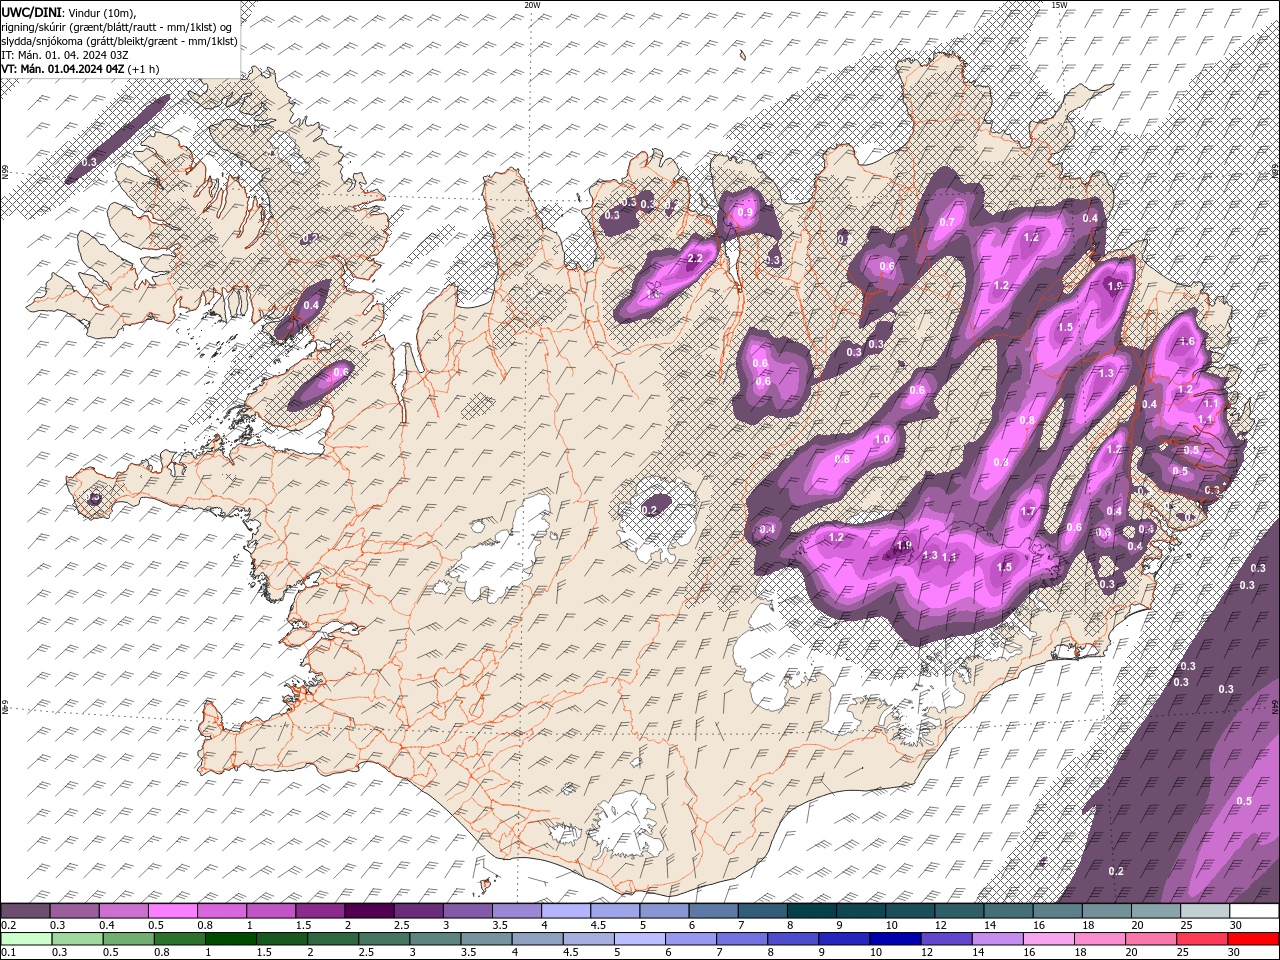Screen dimensions: 1280x960
Task: Pick the bright pink upper swatch between 0.5 and 0.8
Action: point(172,911)
